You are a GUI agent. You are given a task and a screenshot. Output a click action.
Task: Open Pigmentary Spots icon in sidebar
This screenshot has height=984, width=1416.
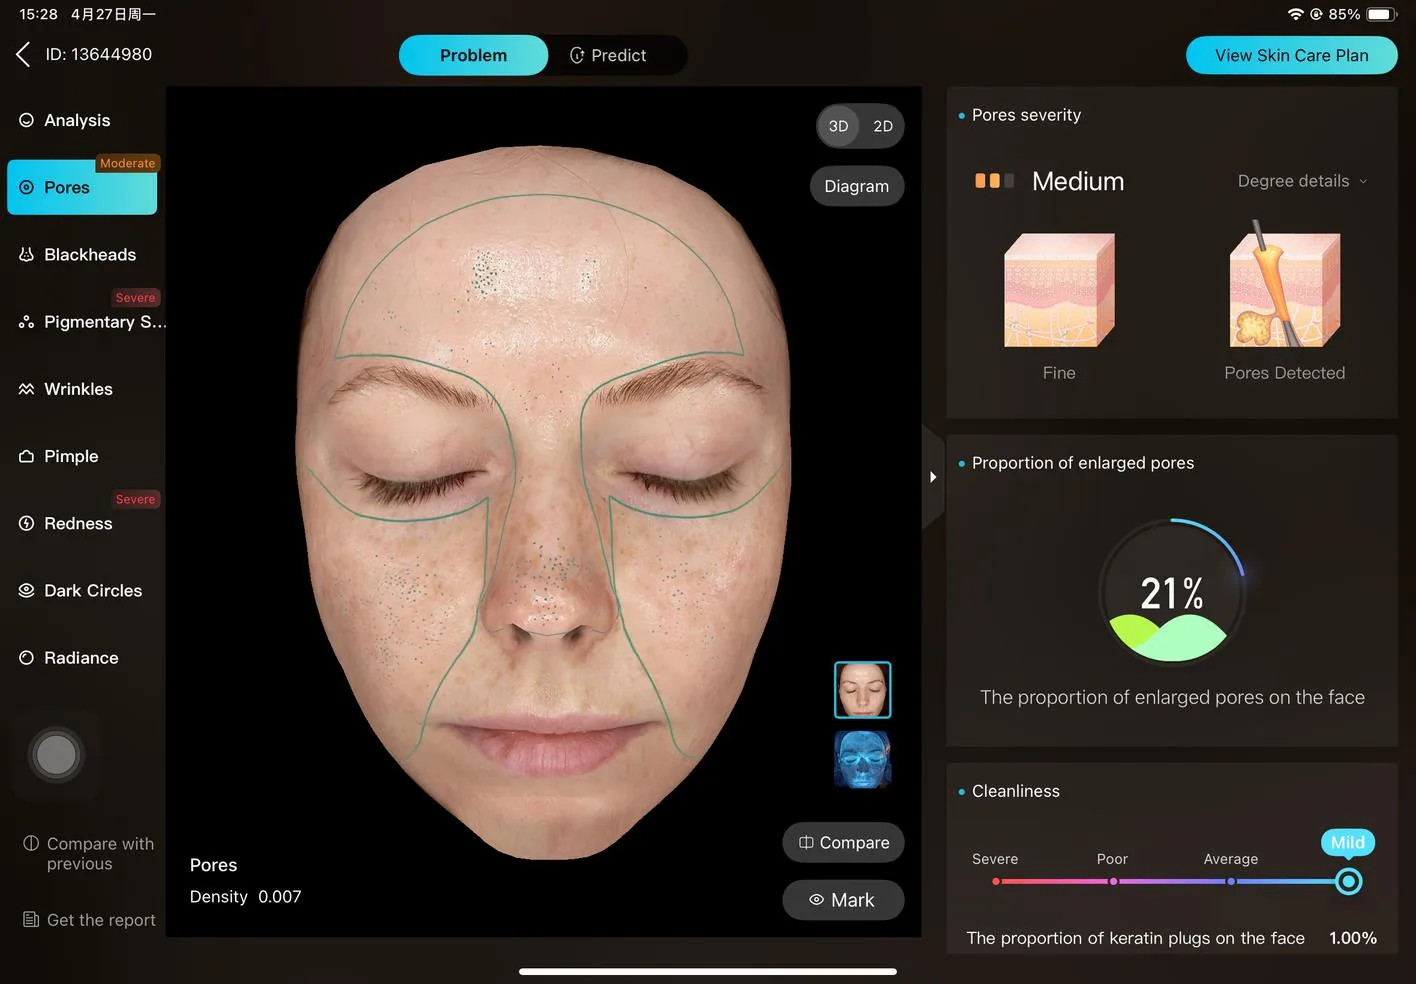[x=27, y=322]
